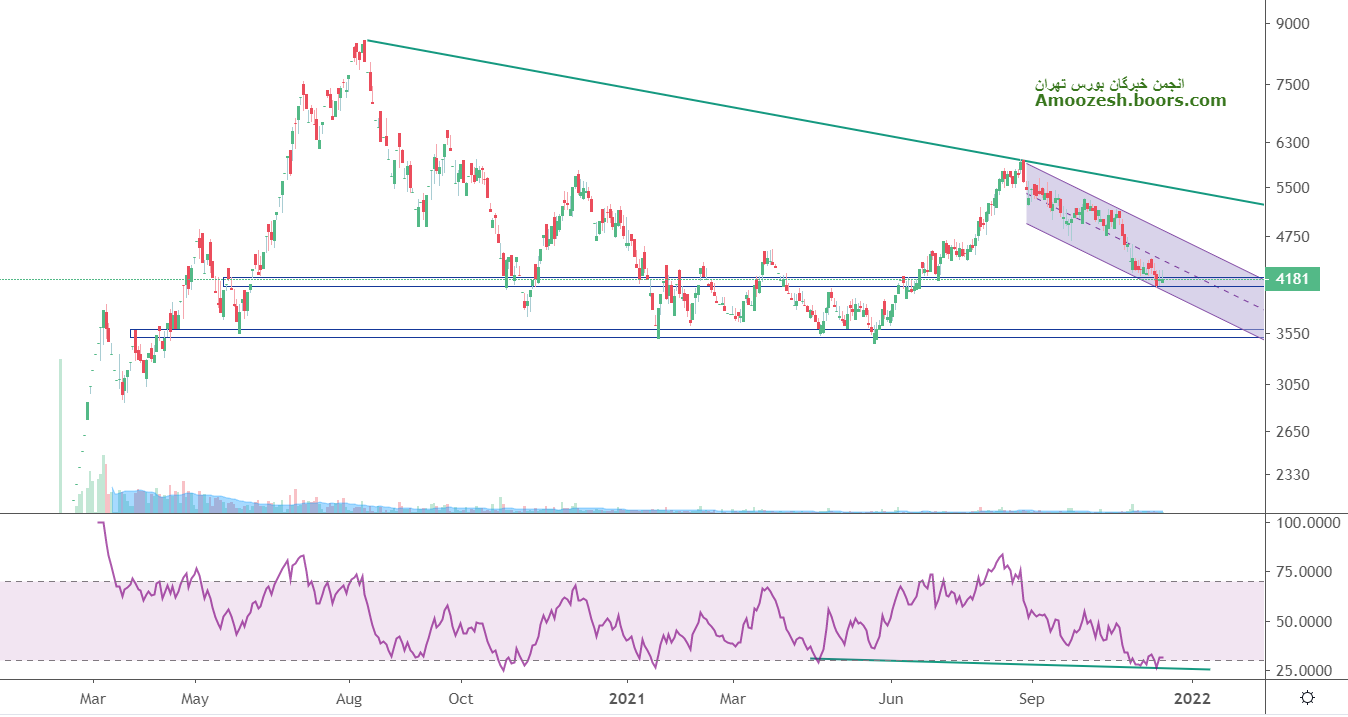
Task: Open chart settings gear icon
Action: [1308, 697]
